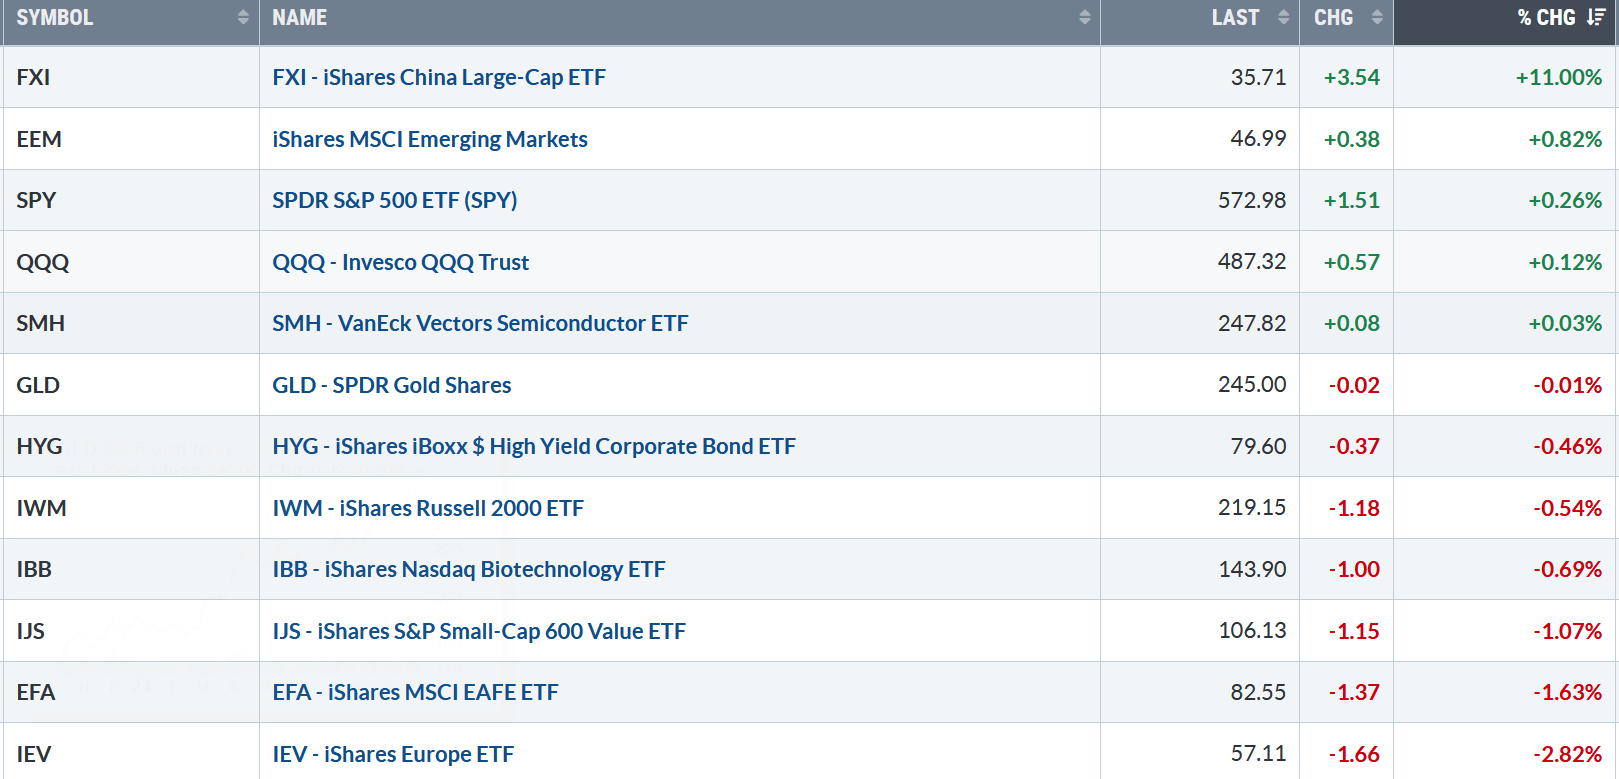Click the LAST column header label
This screenshot has width=1619, height=779.
tap(1236, 18)
